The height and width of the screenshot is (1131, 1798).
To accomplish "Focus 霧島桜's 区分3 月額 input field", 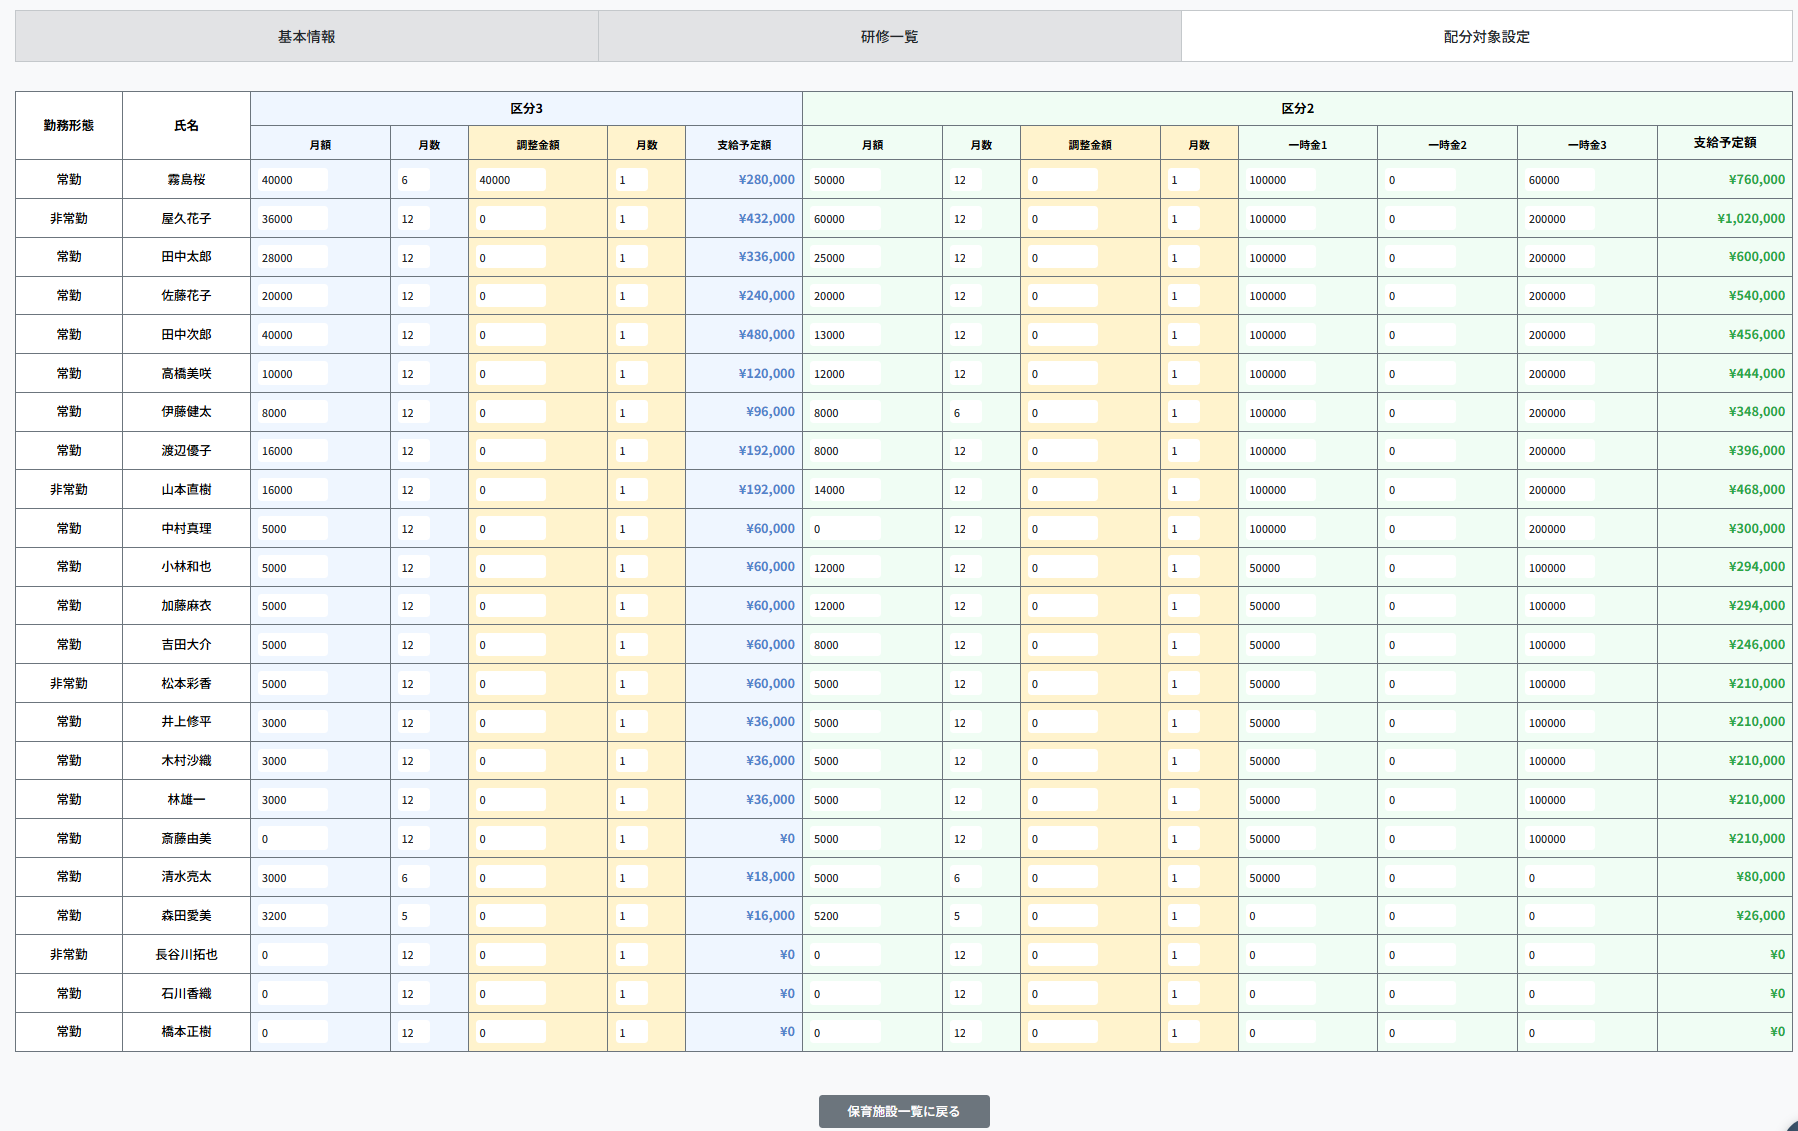I will coord(292,180).
